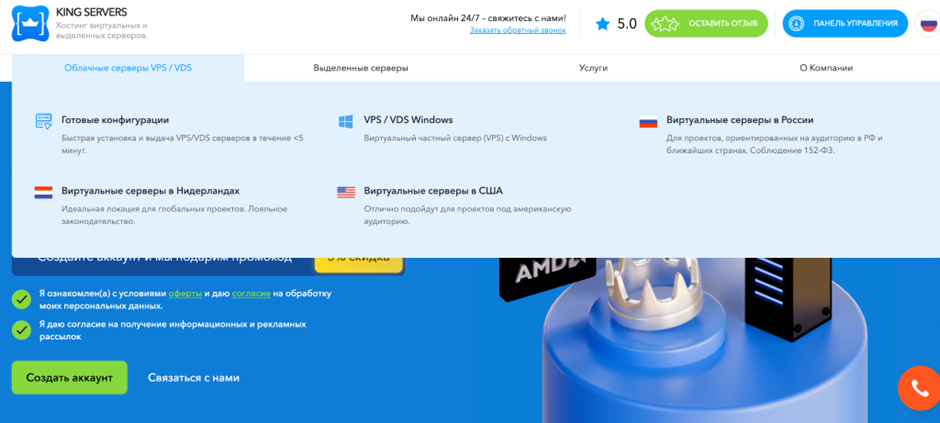This screenshot has width=940, height=423.
Task: Click Заказать обратный звонок link
Action: (x=518, y=30)
